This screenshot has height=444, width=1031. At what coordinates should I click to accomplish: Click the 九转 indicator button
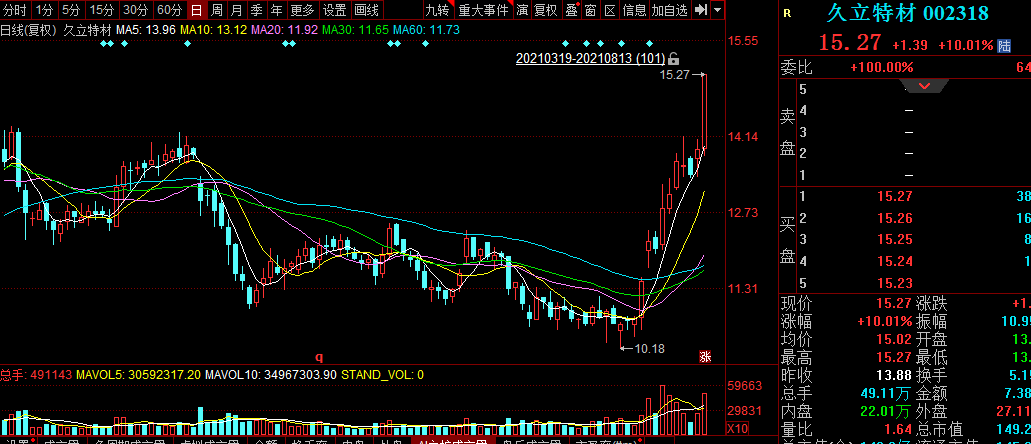tap(437, 10)
